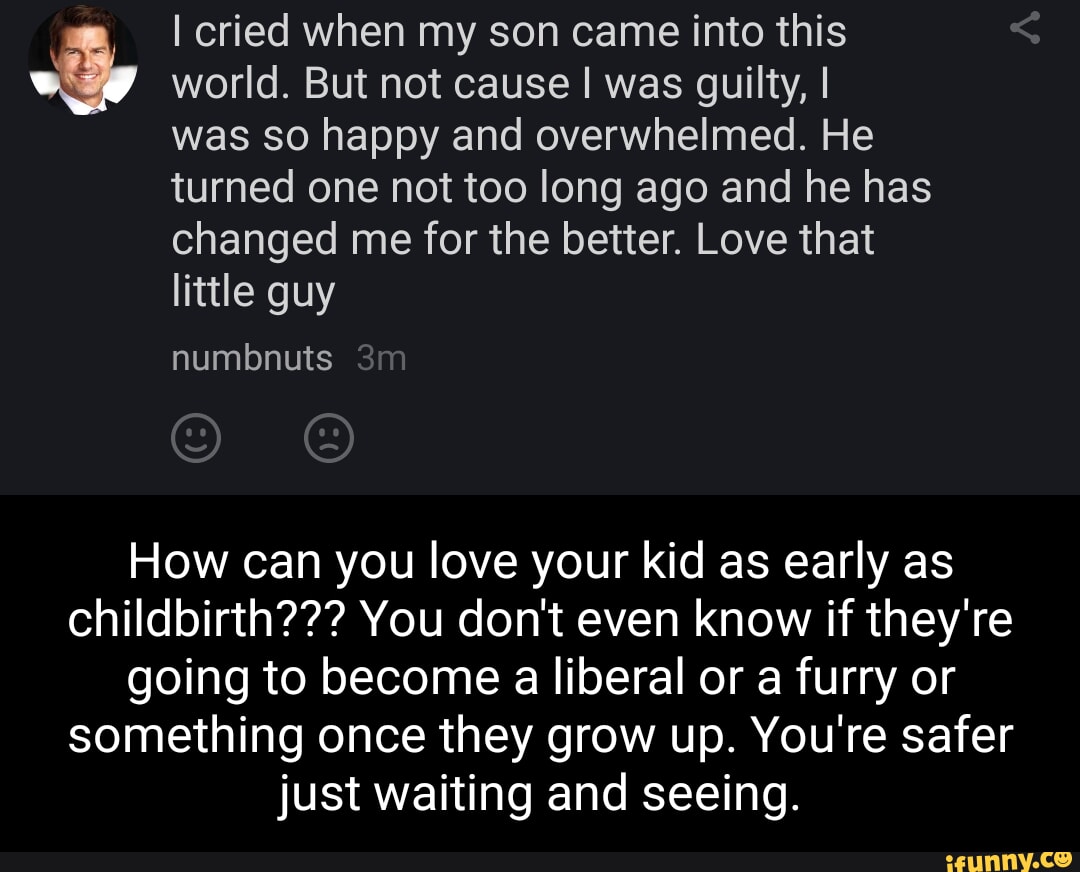Click the caption line "something once they grow up"
Screen dimensions: 1080x872
[x=540, y=736]
